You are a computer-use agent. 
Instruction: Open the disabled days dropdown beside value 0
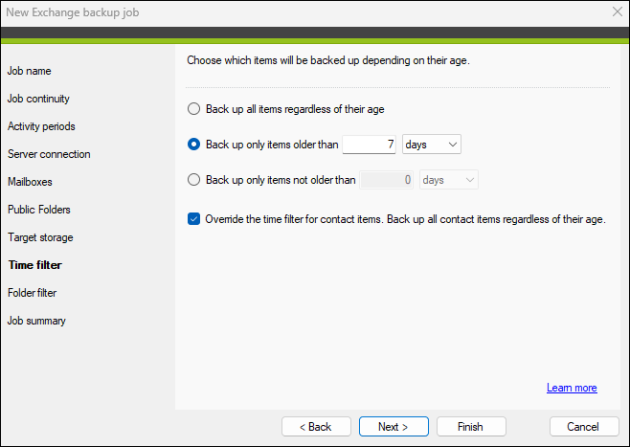[x=449, y=180]
